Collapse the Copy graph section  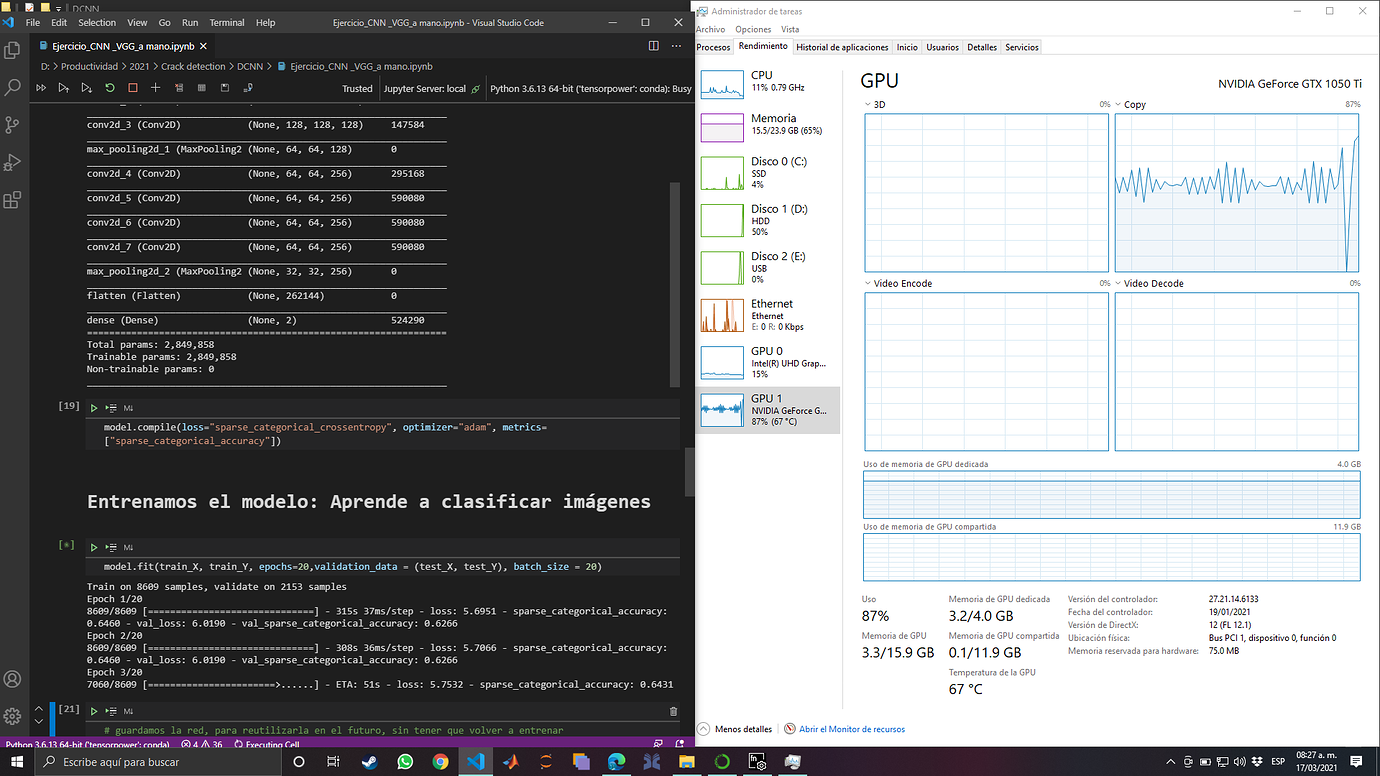click(1118, 104)
